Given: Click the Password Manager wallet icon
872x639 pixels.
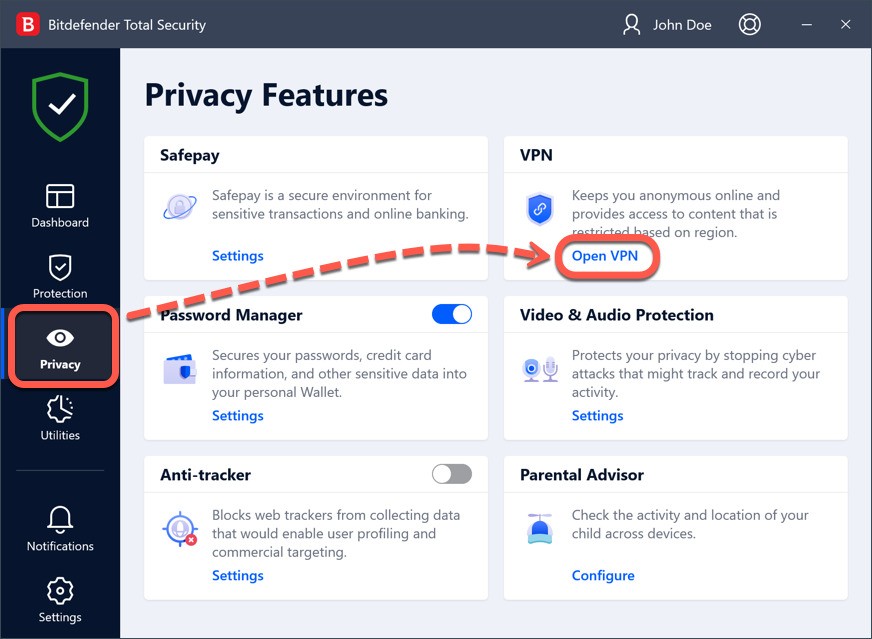Looking at the screenshot, I should [181, 370].
